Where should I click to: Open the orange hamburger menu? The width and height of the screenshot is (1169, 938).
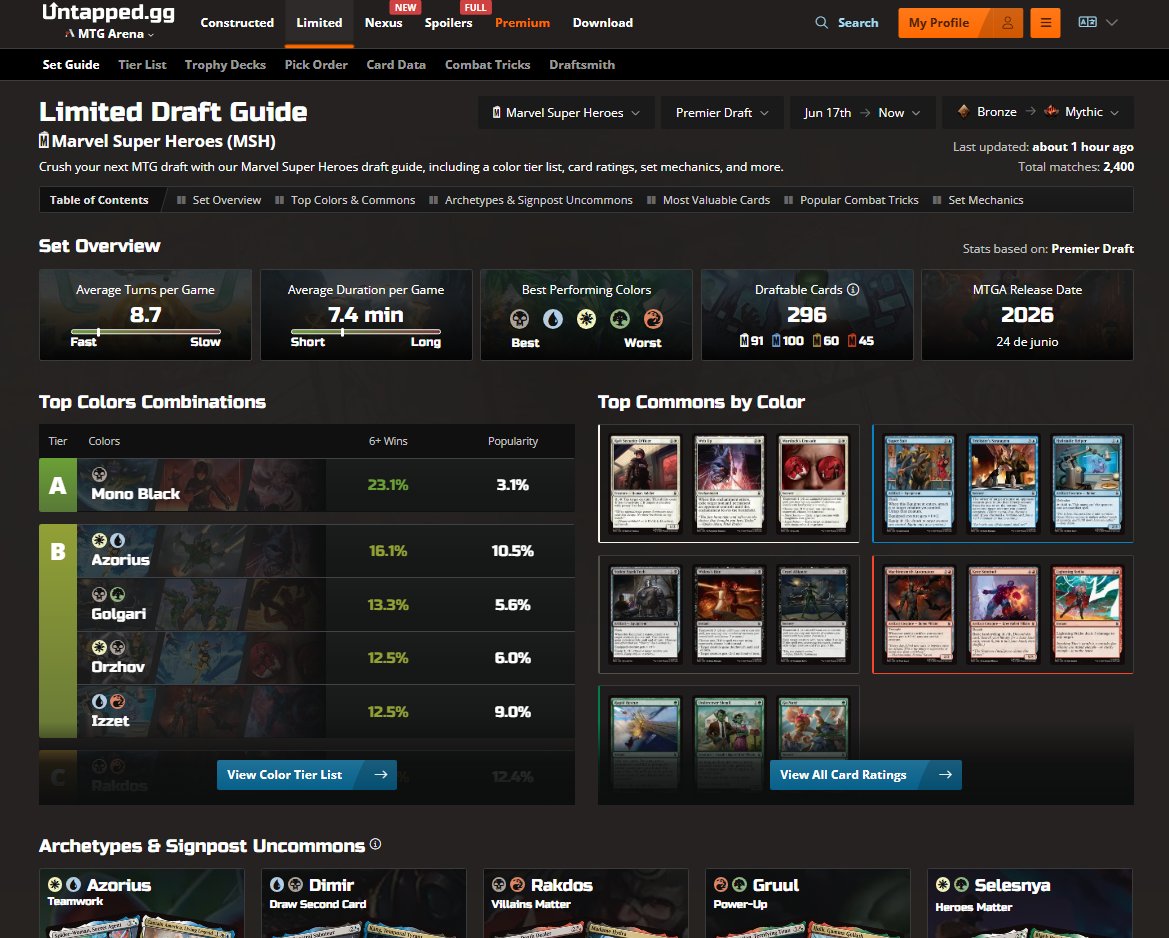[1045, 23]
